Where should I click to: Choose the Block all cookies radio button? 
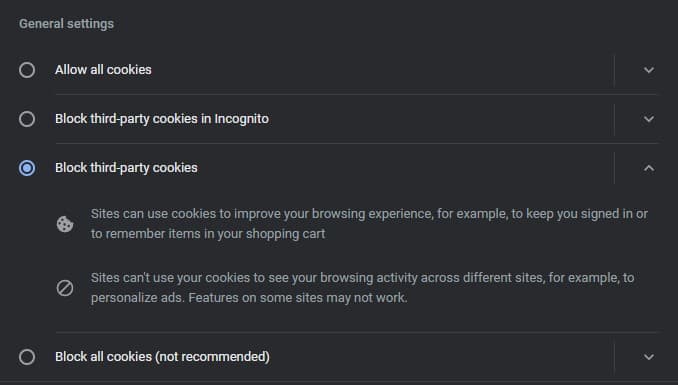pyautogui.click(x=27, y=357)
